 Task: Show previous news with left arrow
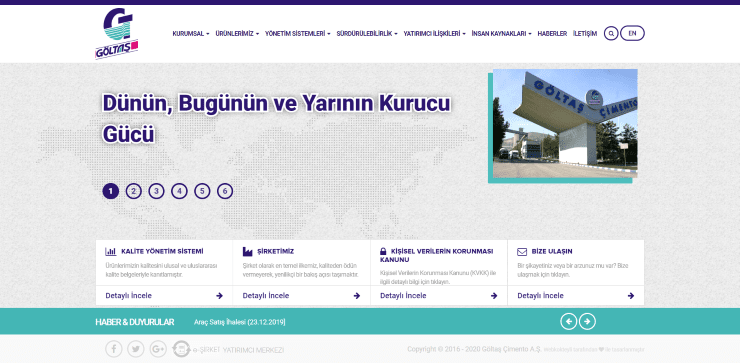tap(569, 321)
